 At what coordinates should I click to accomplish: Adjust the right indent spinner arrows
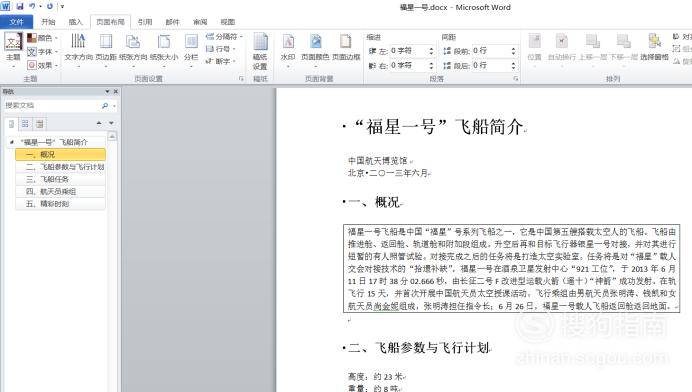[x=432, y=66]
